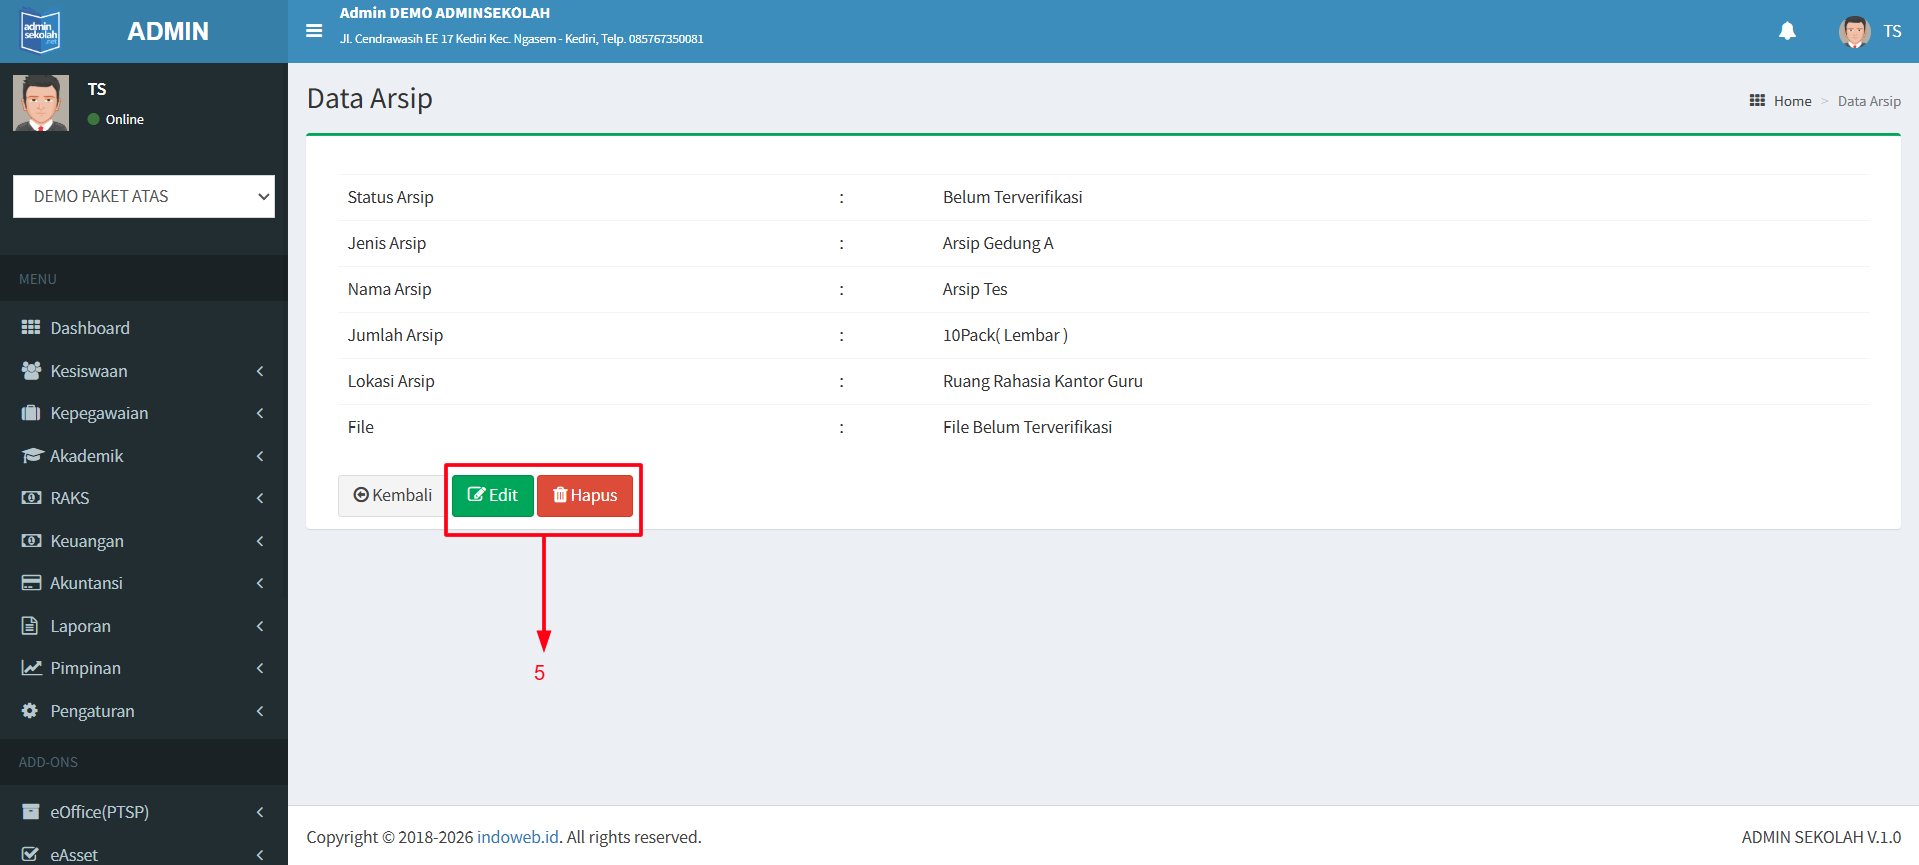Click the Home breadcrumb link

[x=1792, y=101]
